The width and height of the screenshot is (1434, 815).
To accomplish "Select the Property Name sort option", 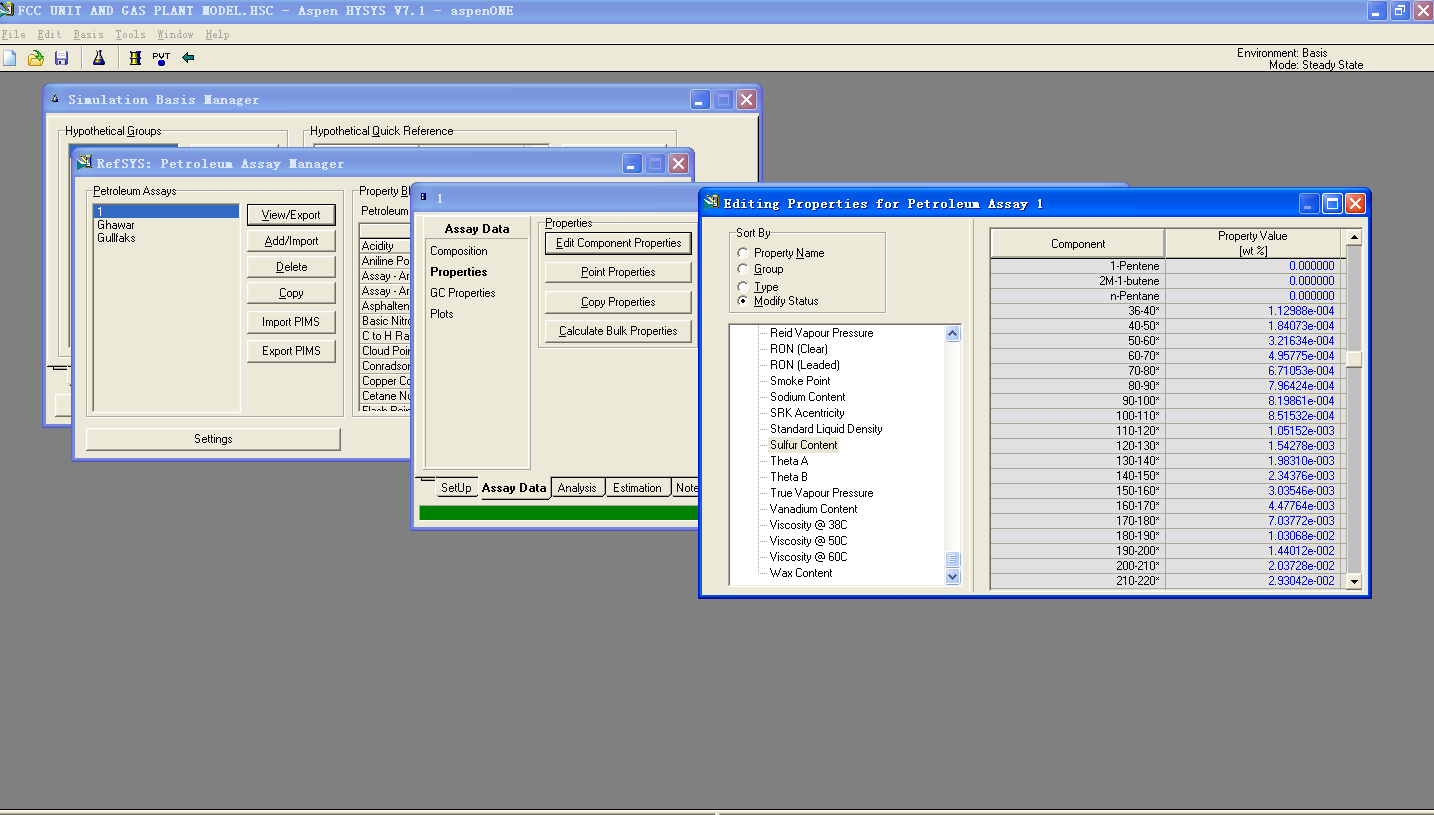I will (x=742, y=253).
